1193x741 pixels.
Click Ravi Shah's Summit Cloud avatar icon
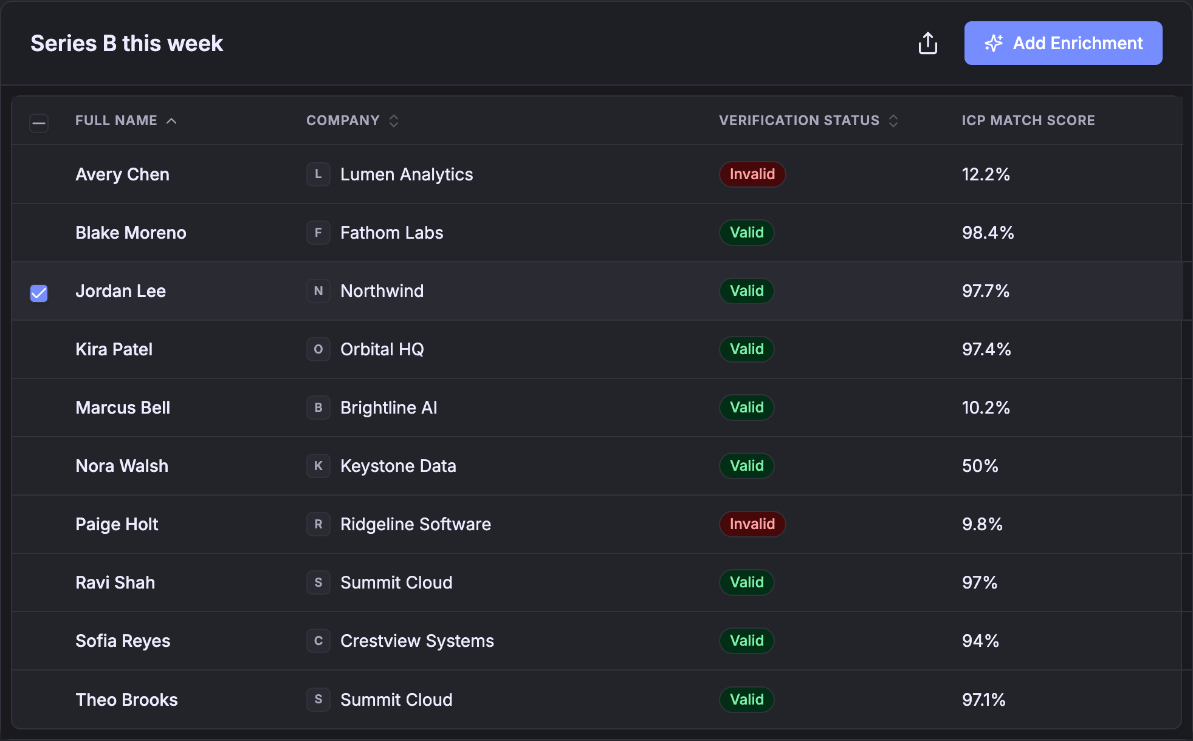coord(318,583)
